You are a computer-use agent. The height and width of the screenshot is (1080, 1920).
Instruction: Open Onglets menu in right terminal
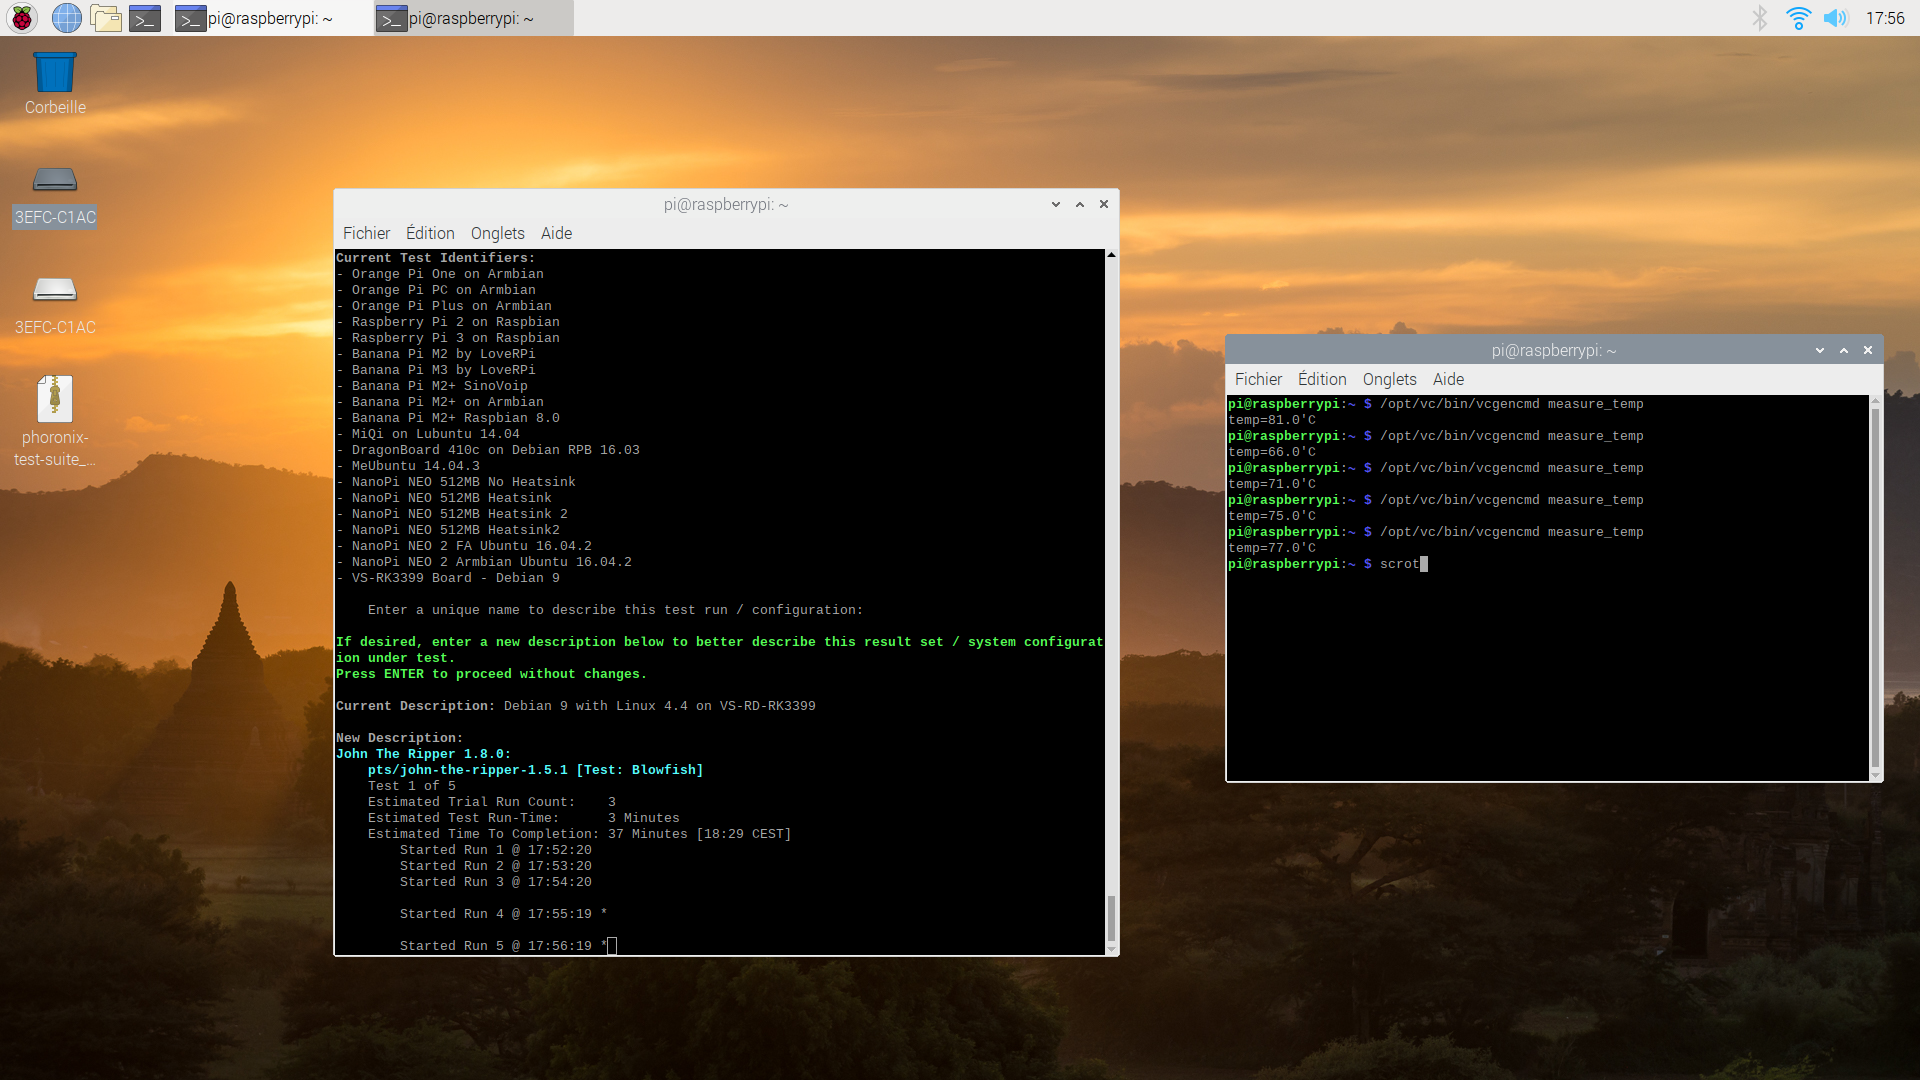click(x=1389, y=379)
